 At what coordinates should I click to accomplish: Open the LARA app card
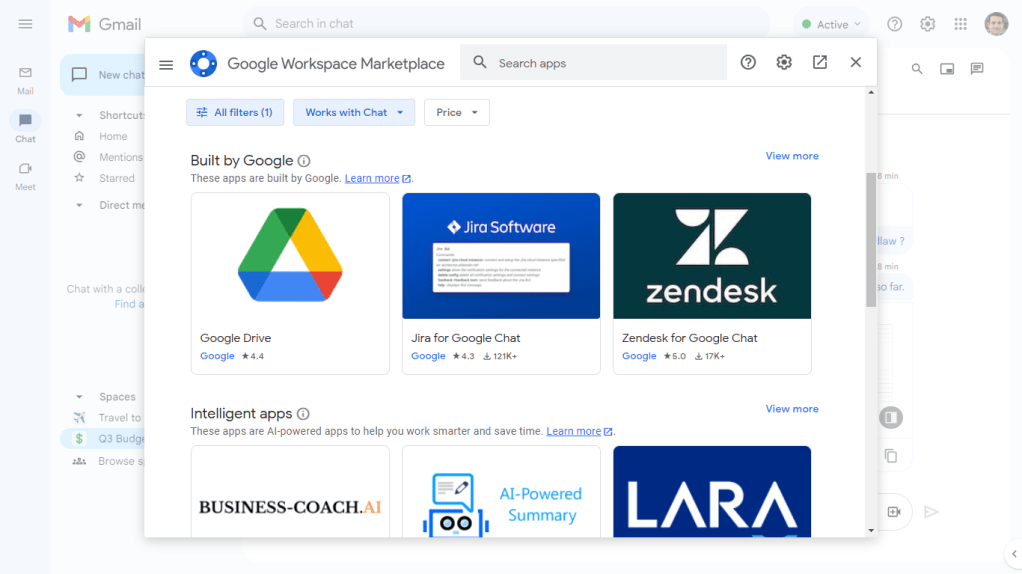tap(712, 492)
